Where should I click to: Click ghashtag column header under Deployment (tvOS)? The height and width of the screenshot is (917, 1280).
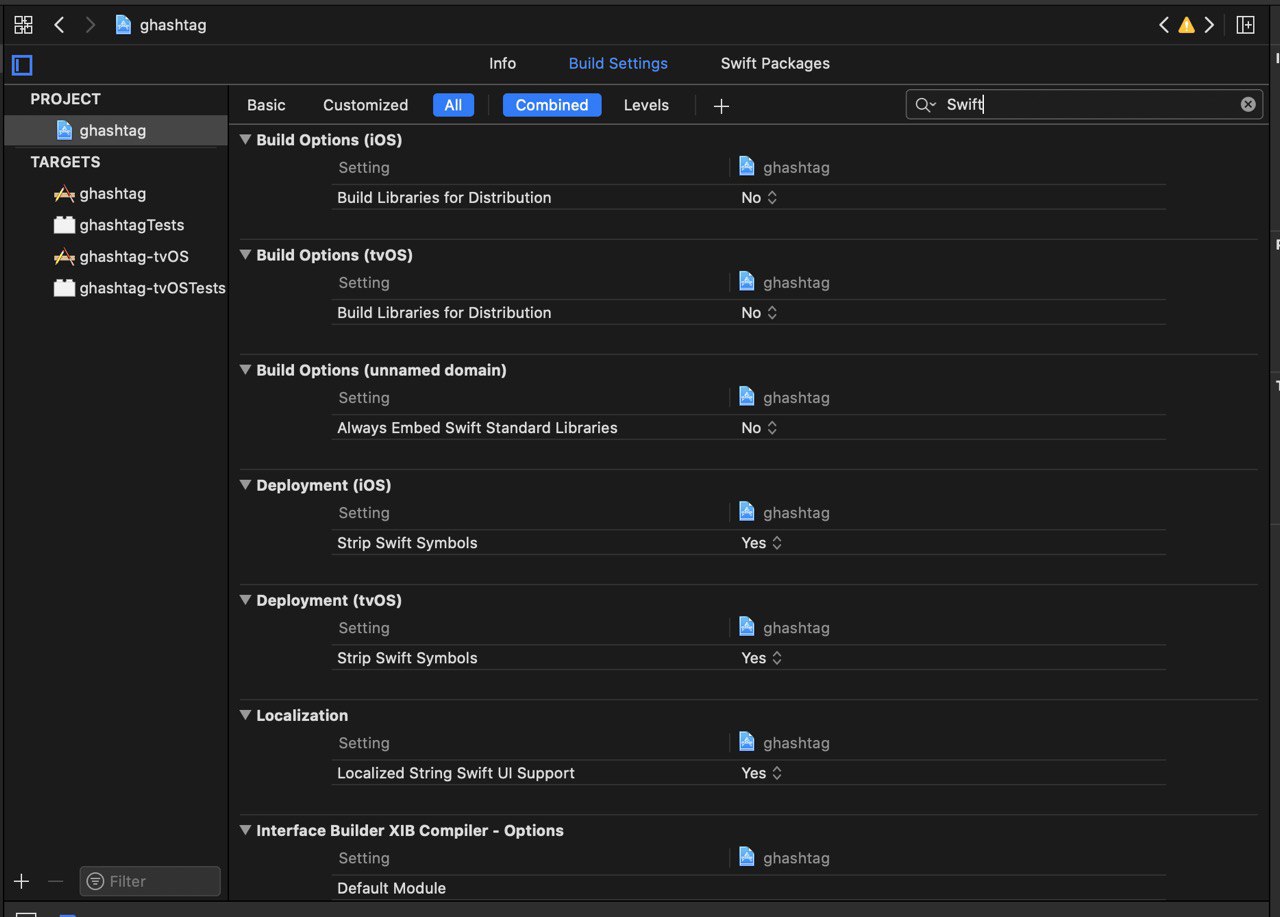click(x=785, y=627)
